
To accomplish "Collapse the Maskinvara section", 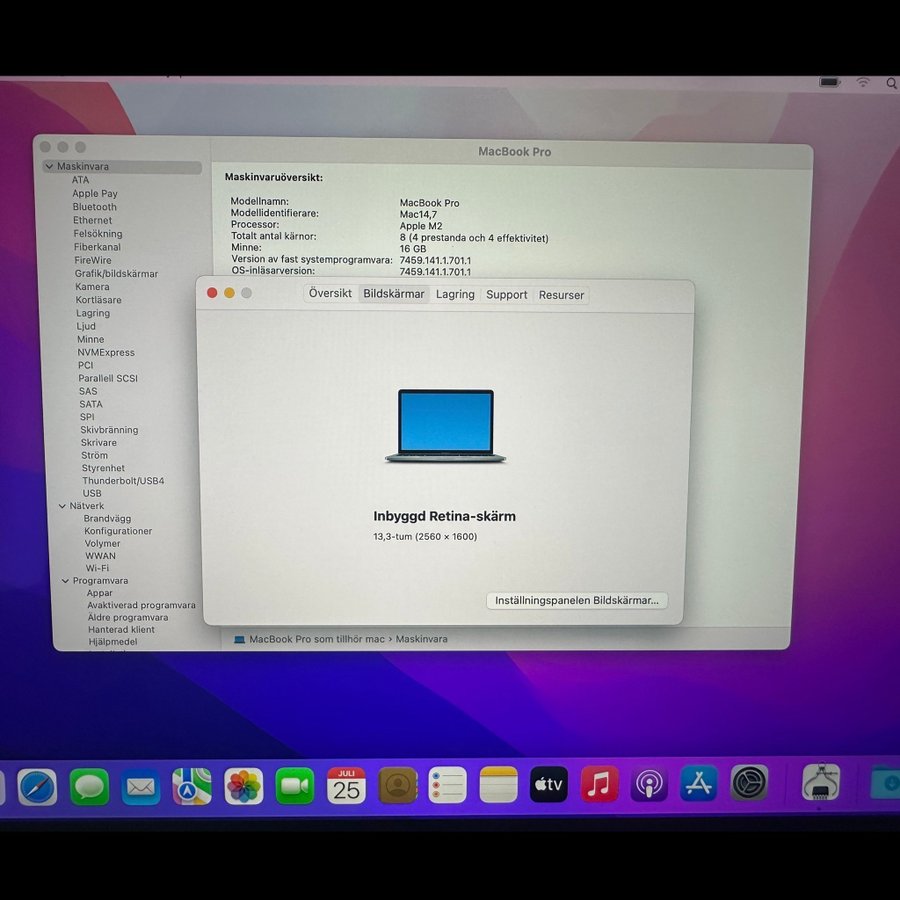I will point(49,166).
